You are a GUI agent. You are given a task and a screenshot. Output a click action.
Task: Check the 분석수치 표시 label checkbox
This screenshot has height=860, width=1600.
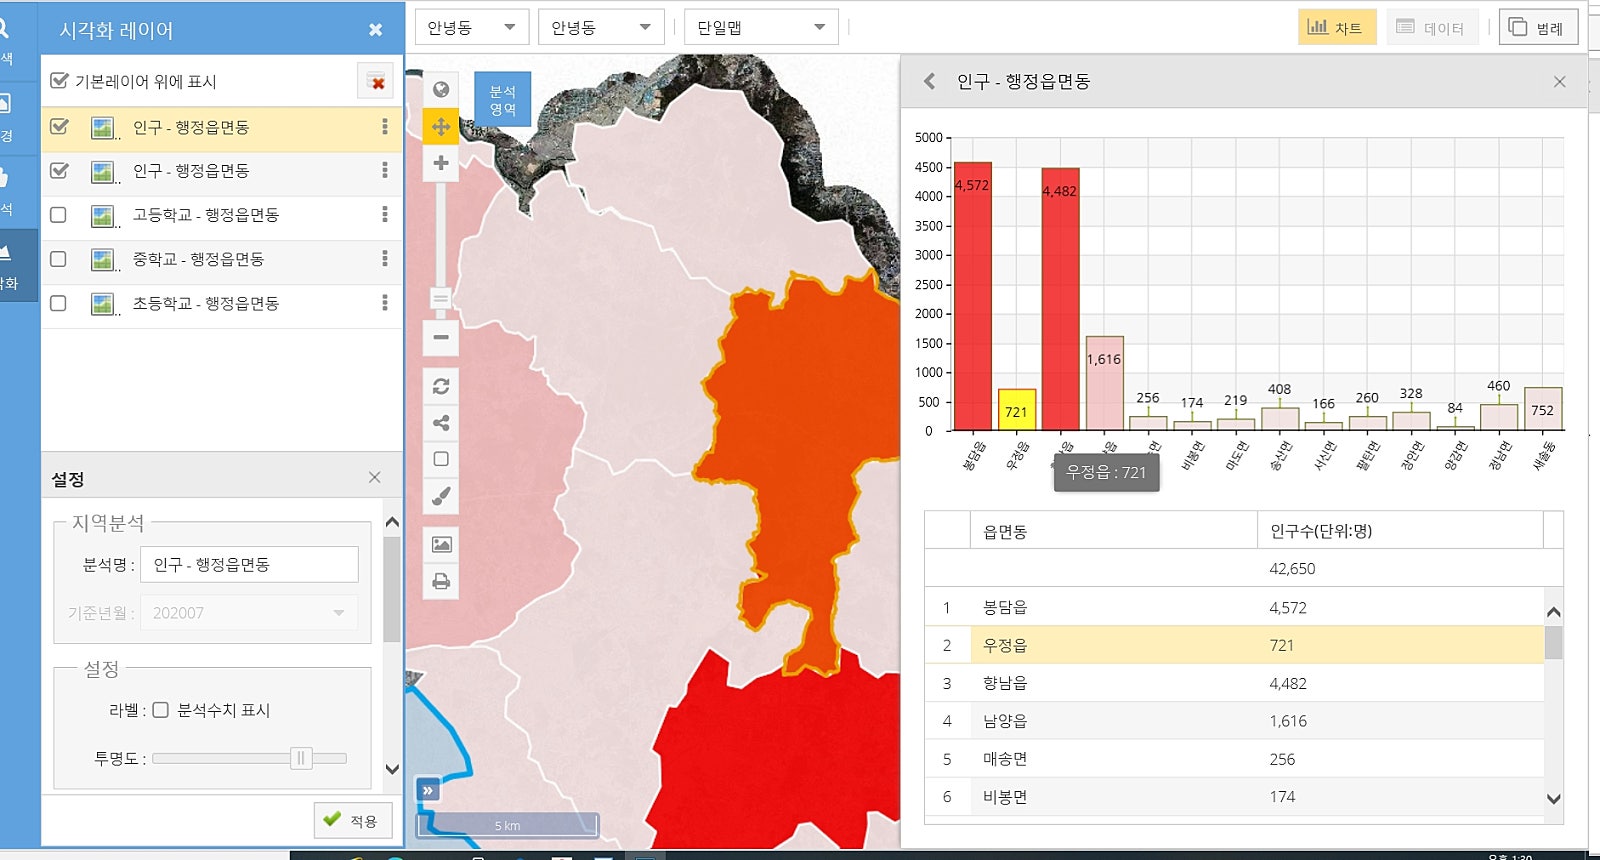pyautogui.click(x=160, y=710)
